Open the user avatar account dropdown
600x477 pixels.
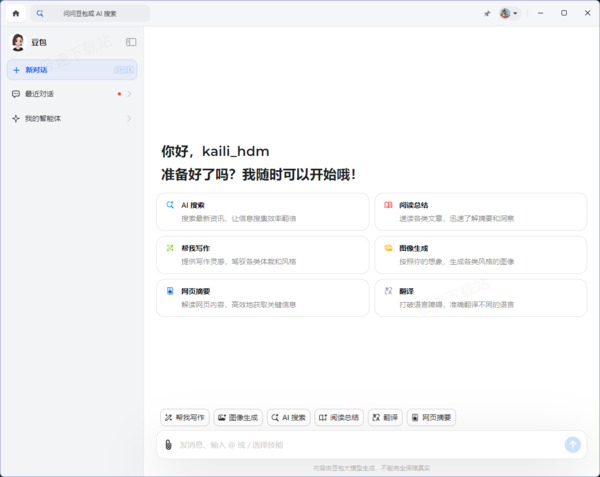[509, 13]
